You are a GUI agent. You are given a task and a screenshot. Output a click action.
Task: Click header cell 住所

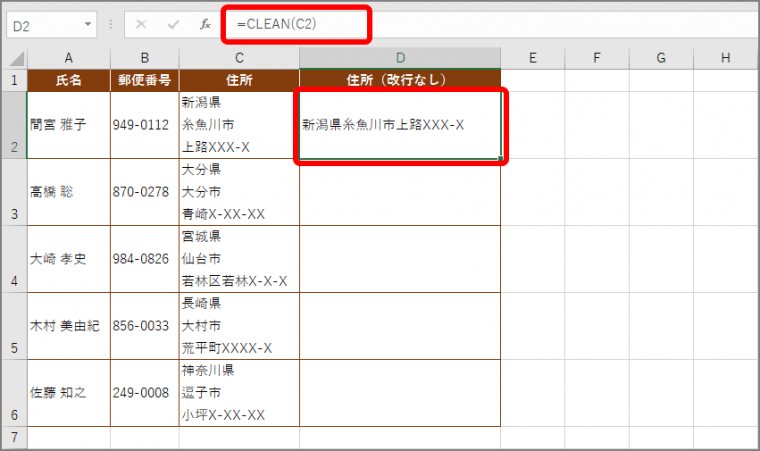[x=239, y=80]
